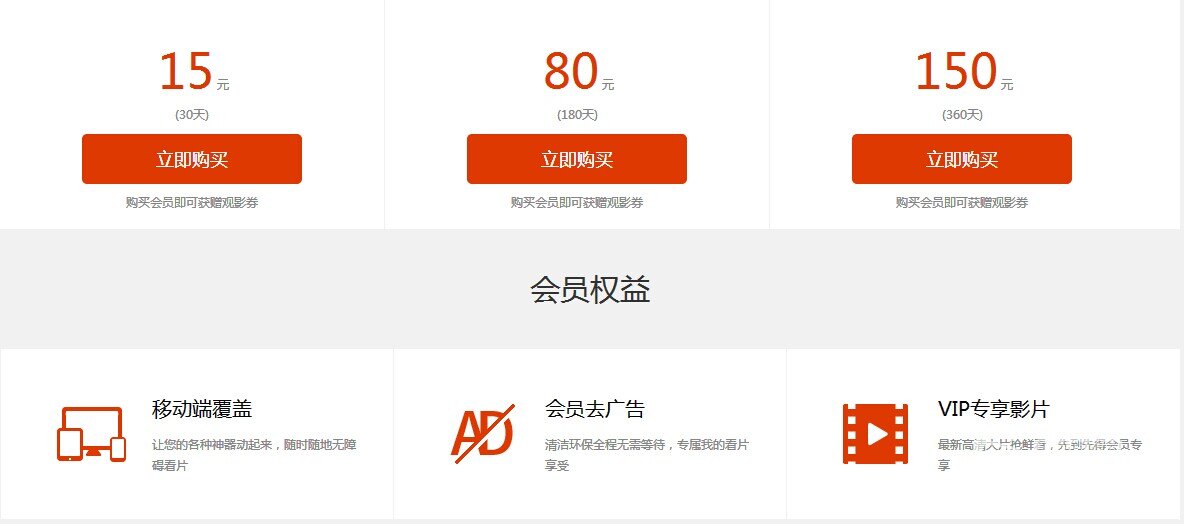
Task: Click the description text under 会员去广告
Action: (646, 454)
